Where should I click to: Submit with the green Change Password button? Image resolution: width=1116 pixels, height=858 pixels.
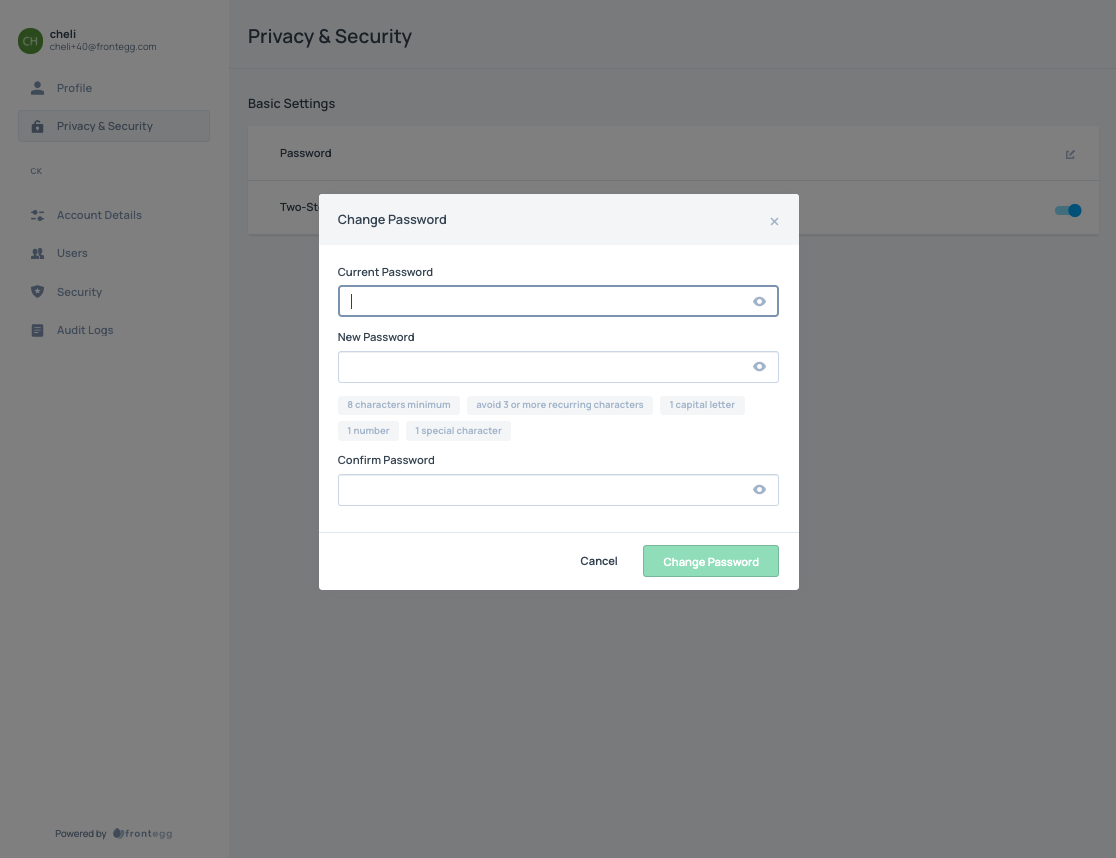point(710,561)
